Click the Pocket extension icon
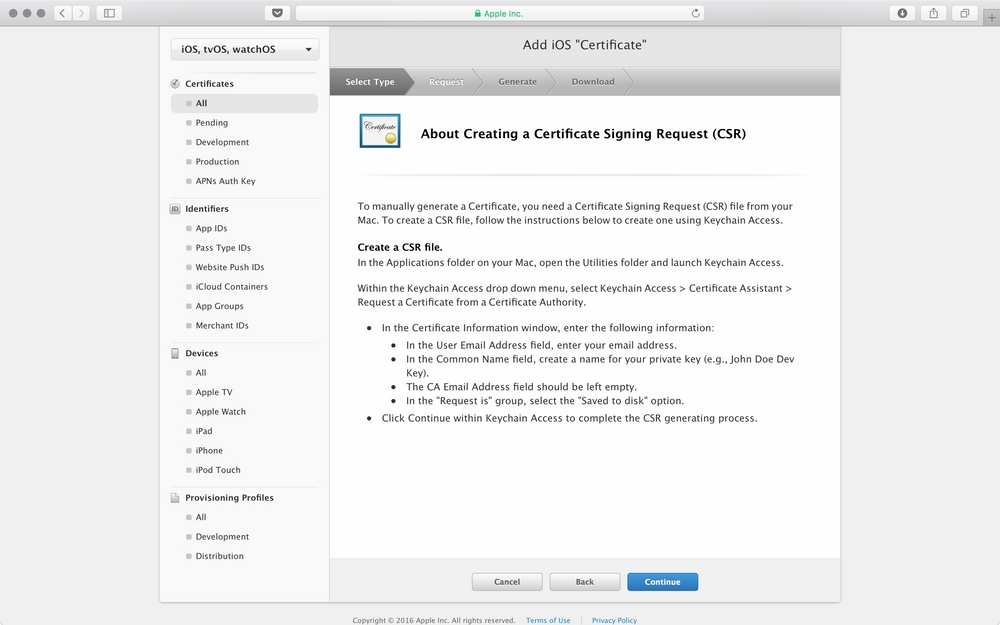The height and width of the screenshot is (625, 1000). coord(277,13)
